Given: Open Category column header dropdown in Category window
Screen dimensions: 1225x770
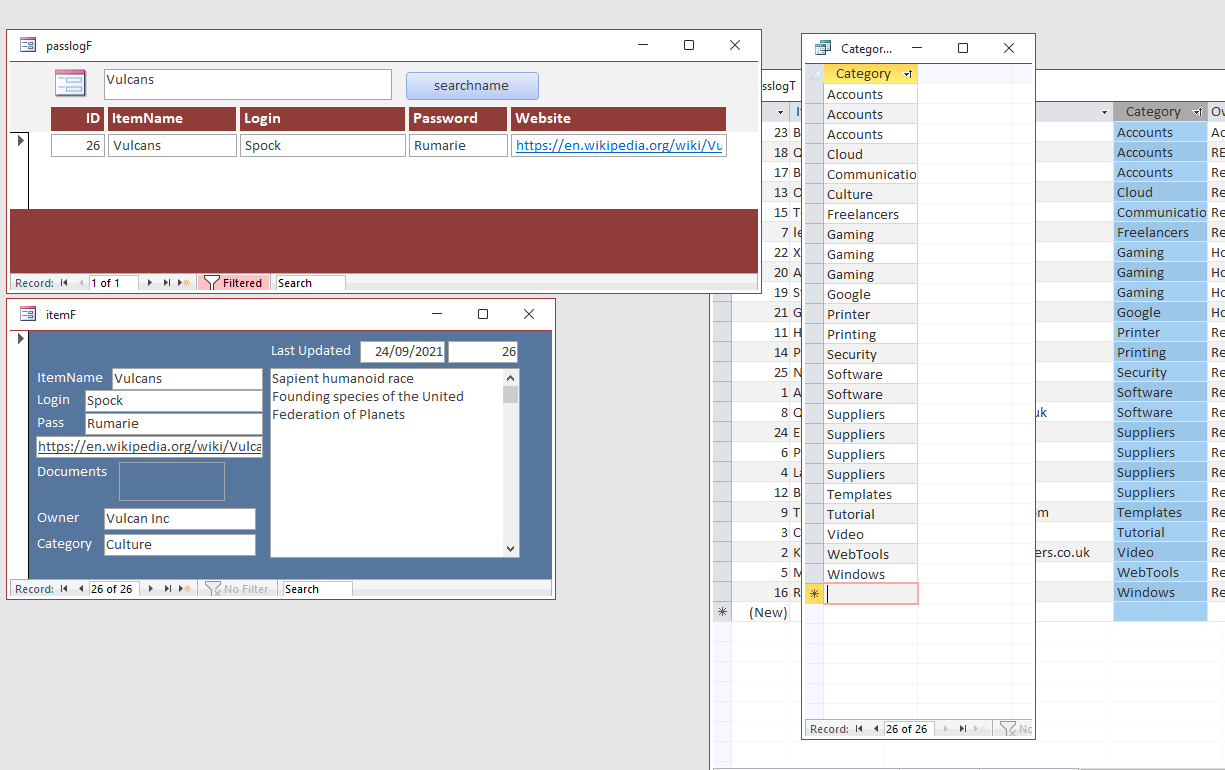Looking at the screenshot, I should click(908, 74).
